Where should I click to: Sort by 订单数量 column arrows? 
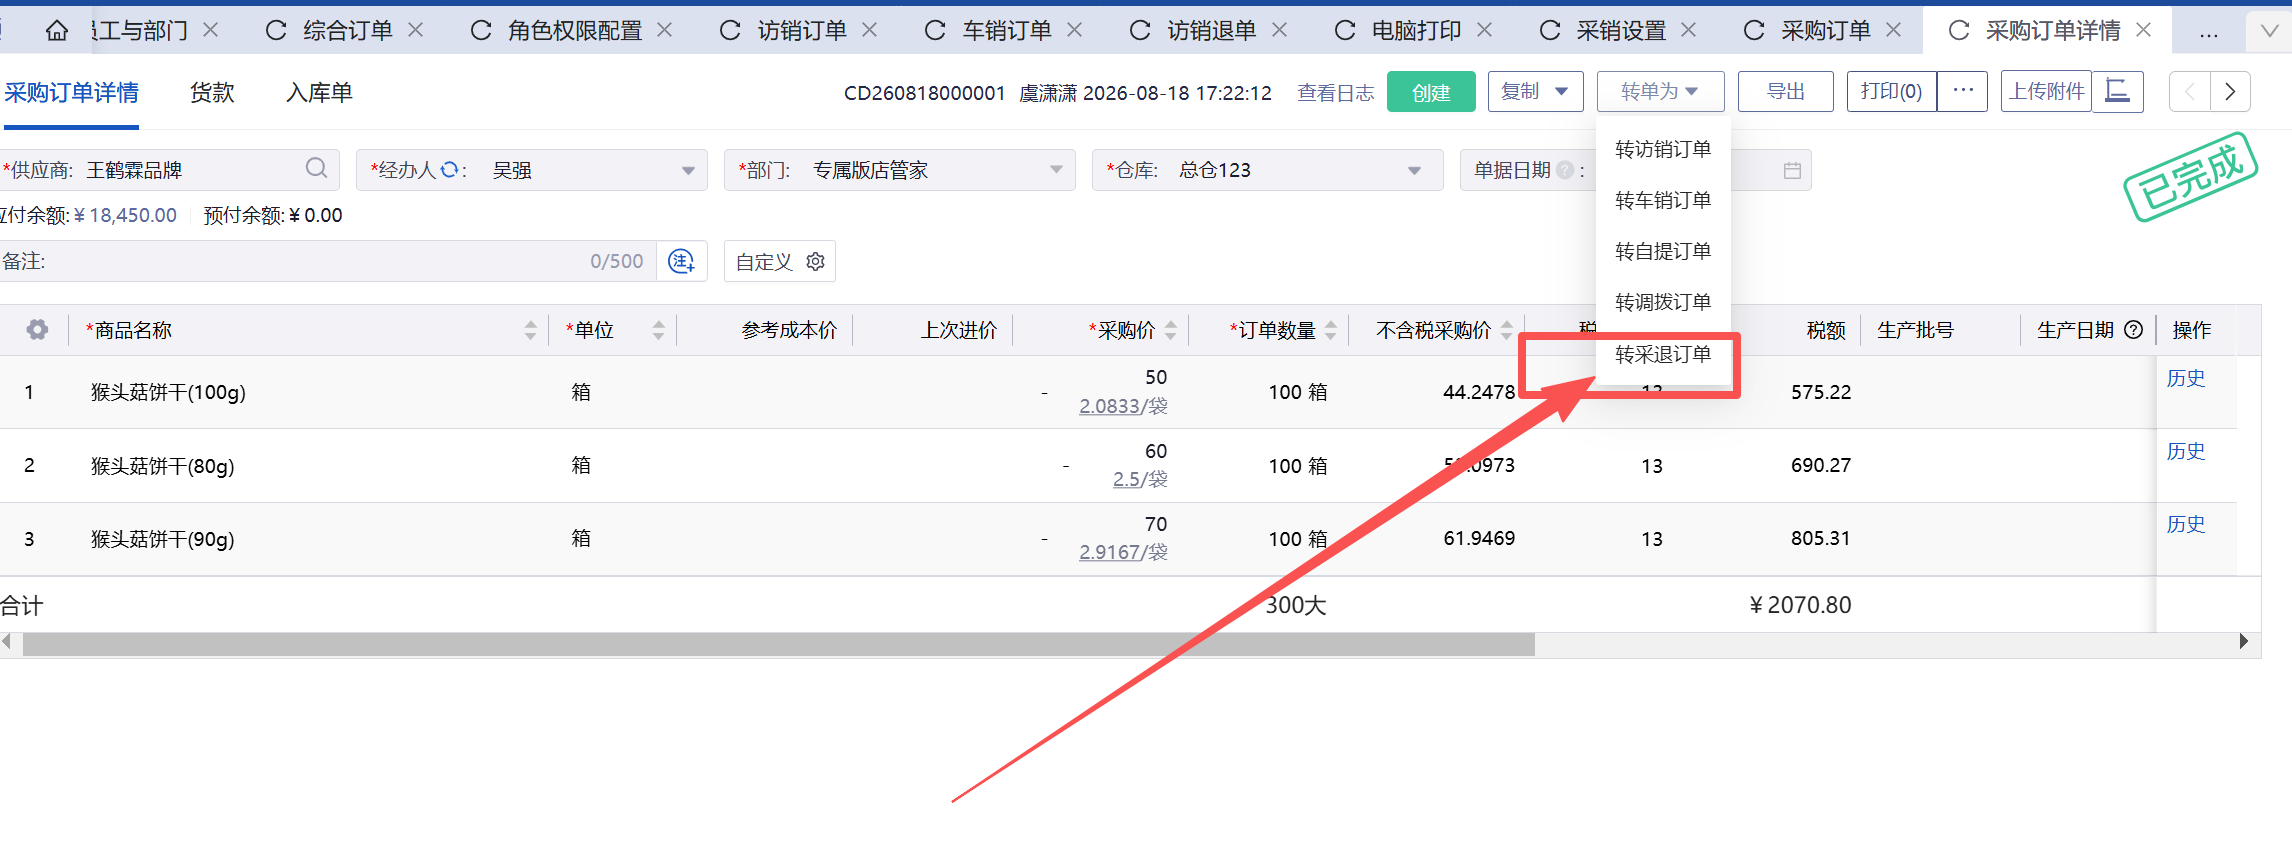point(1330,330)
